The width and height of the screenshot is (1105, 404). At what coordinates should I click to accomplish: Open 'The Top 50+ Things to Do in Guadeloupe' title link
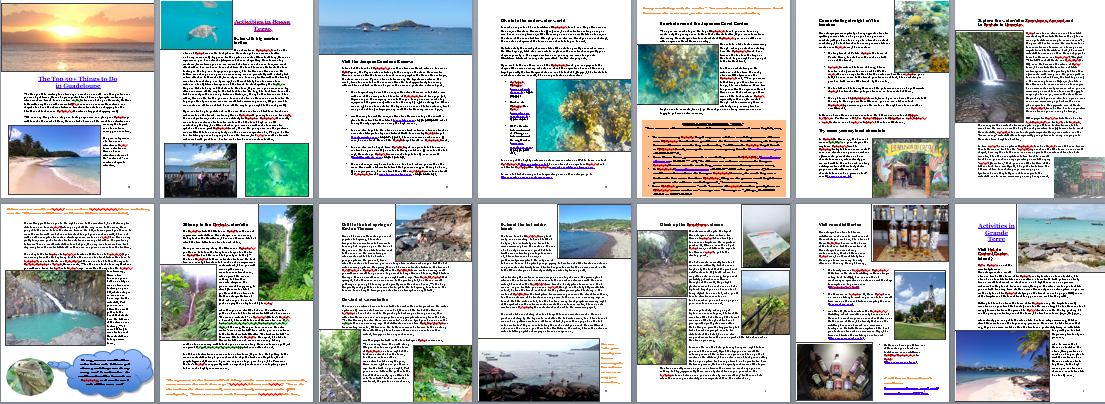coord(78,81)
